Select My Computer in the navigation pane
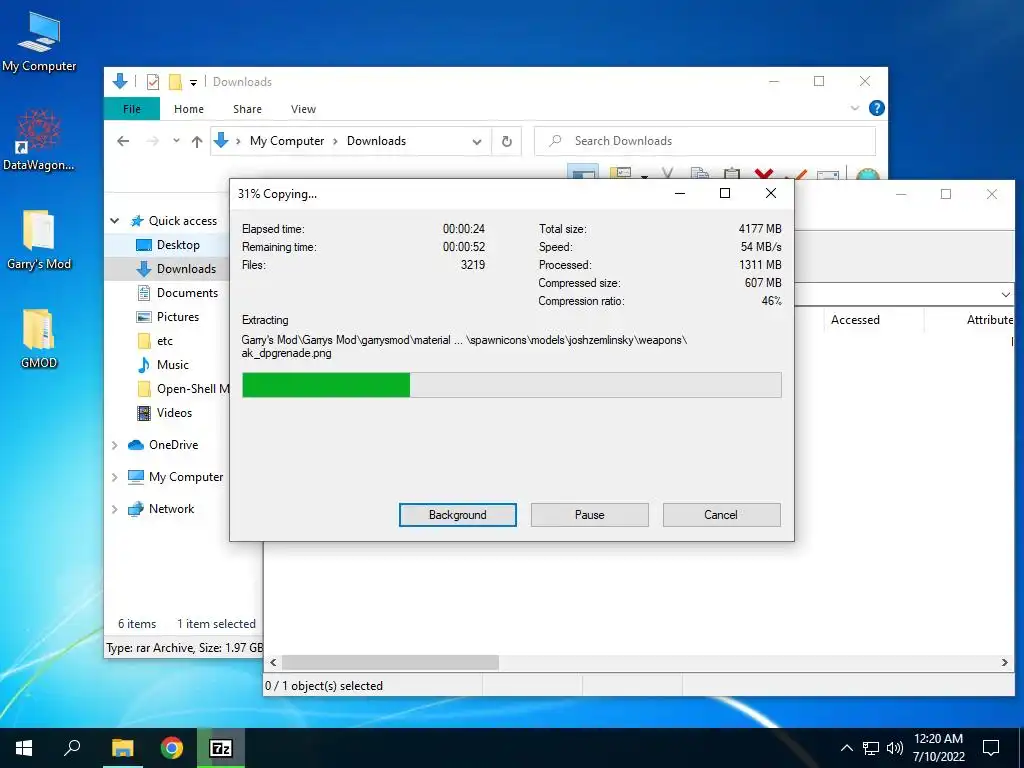The width and height of the screenshot is (1024, 768). coord(175,477)
